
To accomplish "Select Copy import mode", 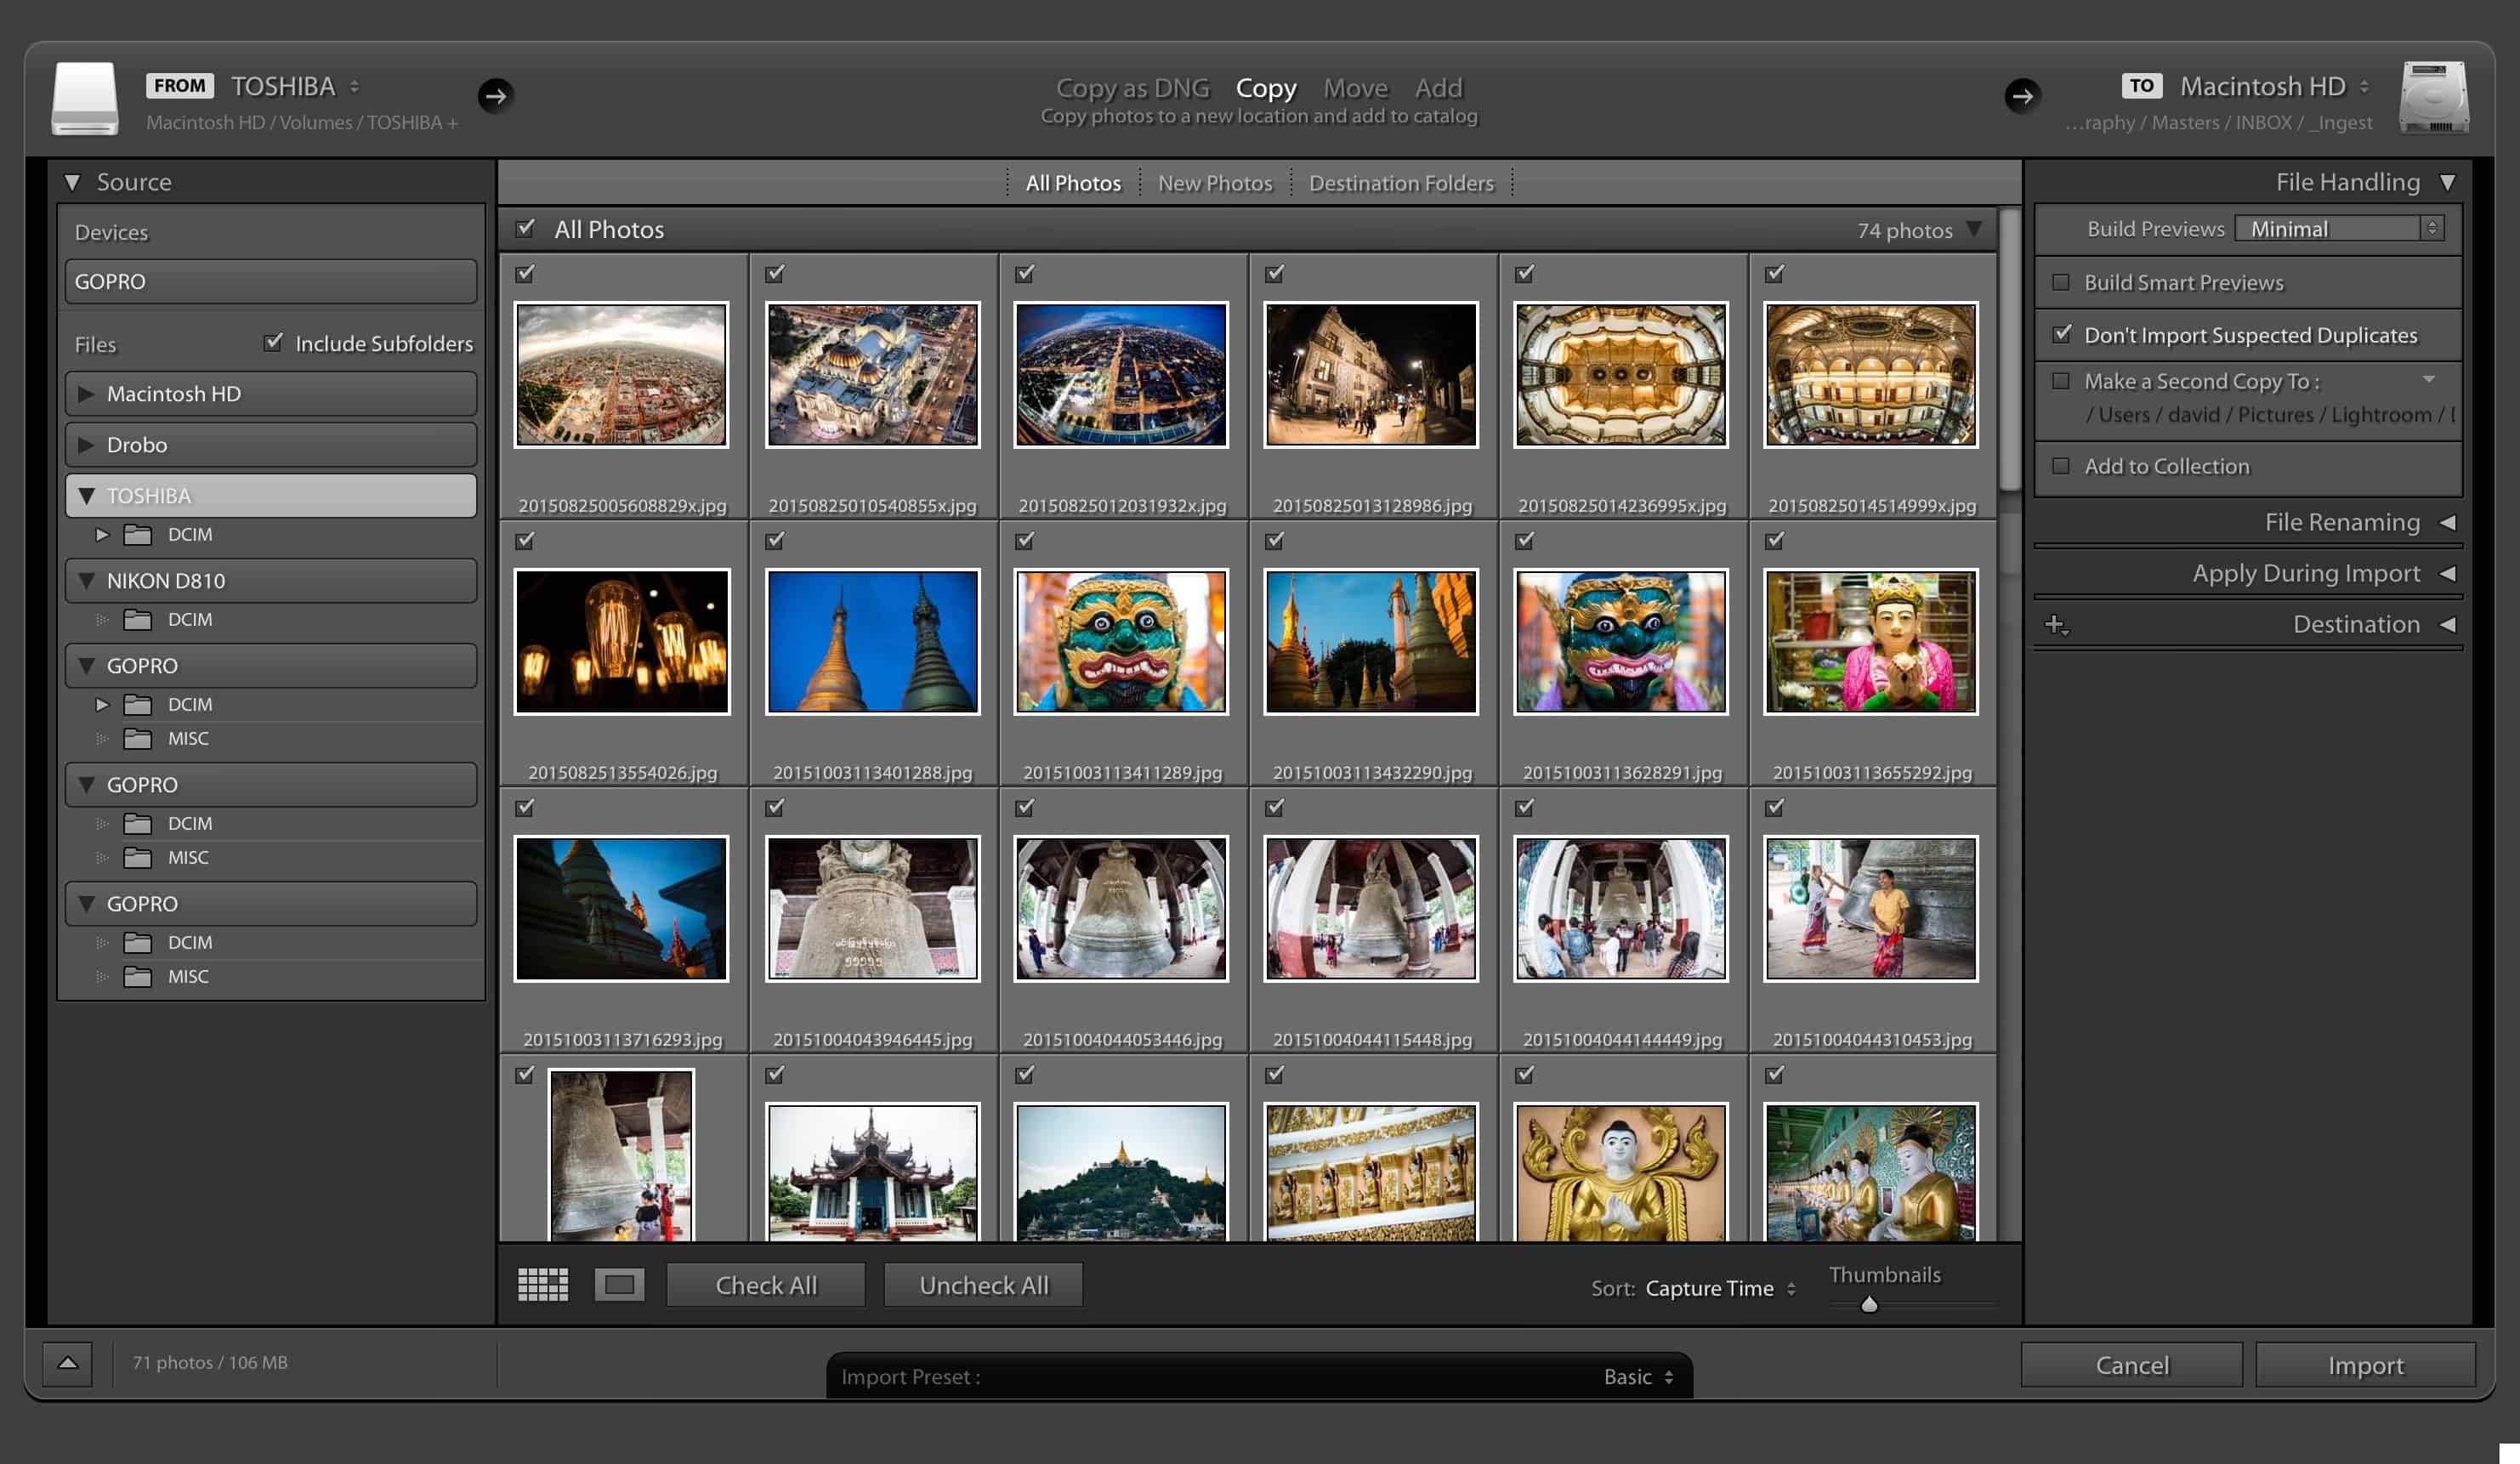I will pos(1266,88).
